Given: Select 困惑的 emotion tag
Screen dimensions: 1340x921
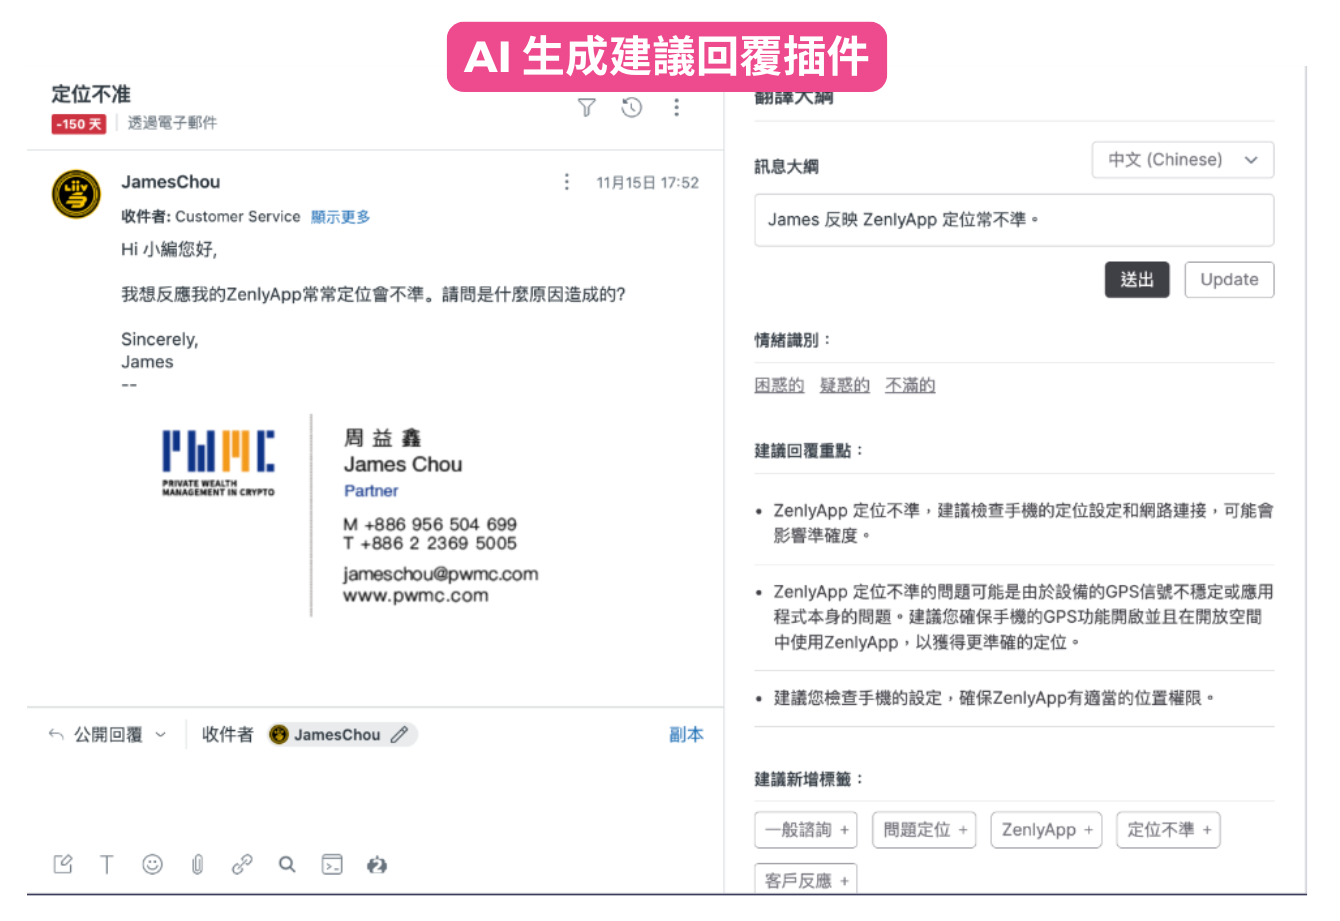Looking at the screenshot, I should click(779, 385).
